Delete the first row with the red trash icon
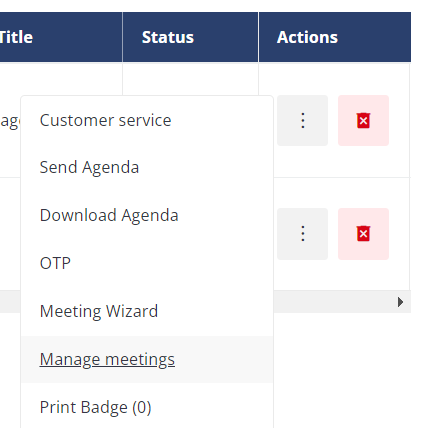The image size is (445, 428). pos(363,121)
